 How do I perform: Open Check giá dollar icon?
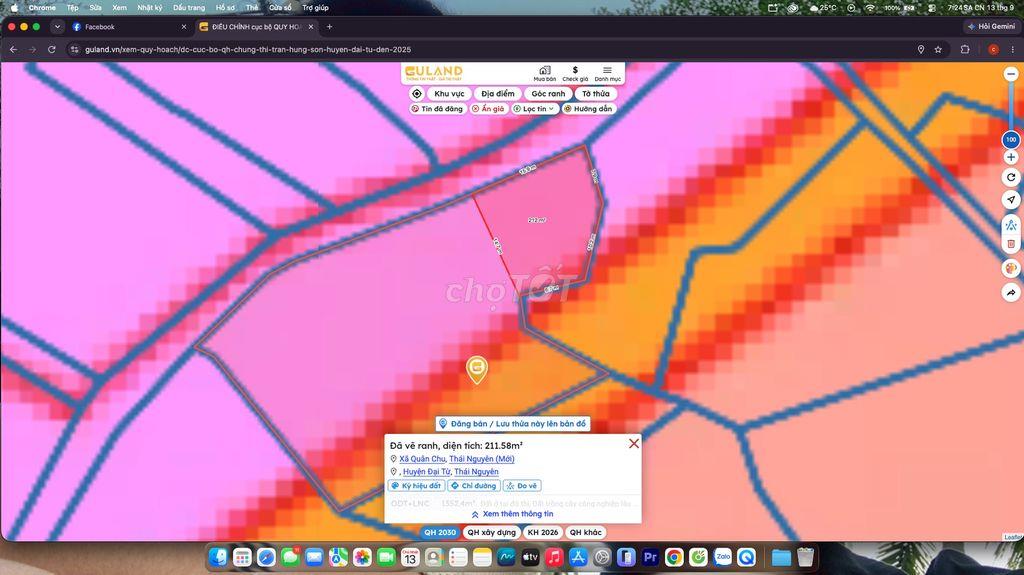pyautogui.click(x=575, y=73)
